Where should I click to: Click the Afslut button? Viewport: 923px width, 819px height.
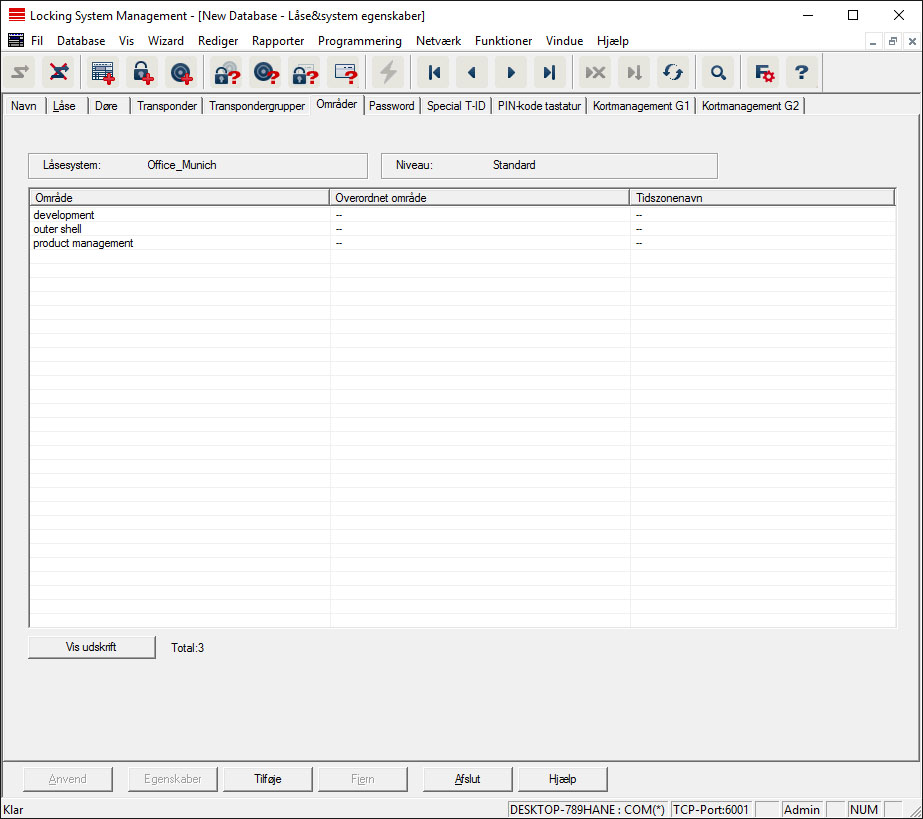click(468, 779)
